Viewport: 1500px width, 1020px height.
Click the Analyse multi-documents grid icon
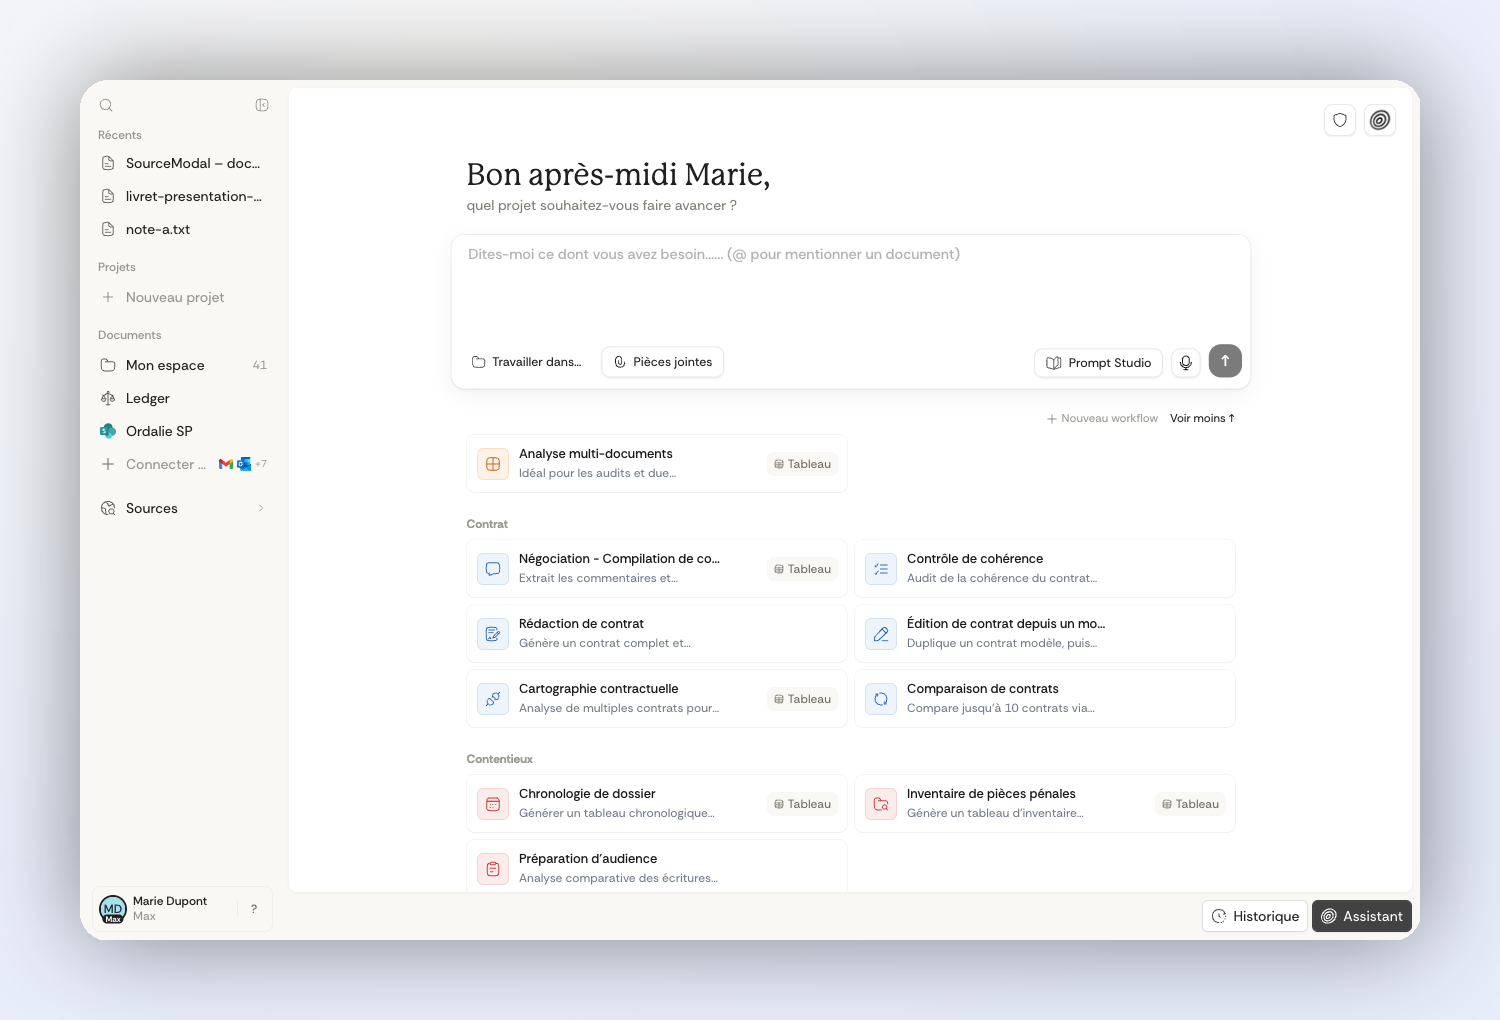click(493, 464)
